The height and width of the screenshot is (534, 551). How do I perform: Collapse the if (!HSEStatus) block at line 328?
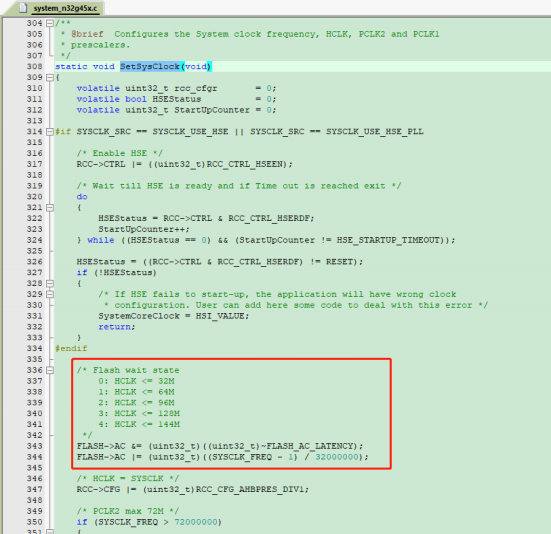(50, 284)
